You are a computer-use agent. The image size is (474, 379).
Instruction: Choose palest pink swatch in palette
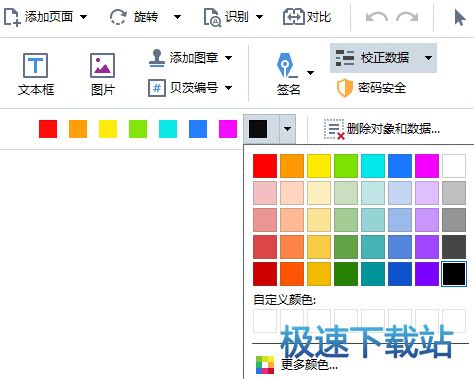point(265,193)
